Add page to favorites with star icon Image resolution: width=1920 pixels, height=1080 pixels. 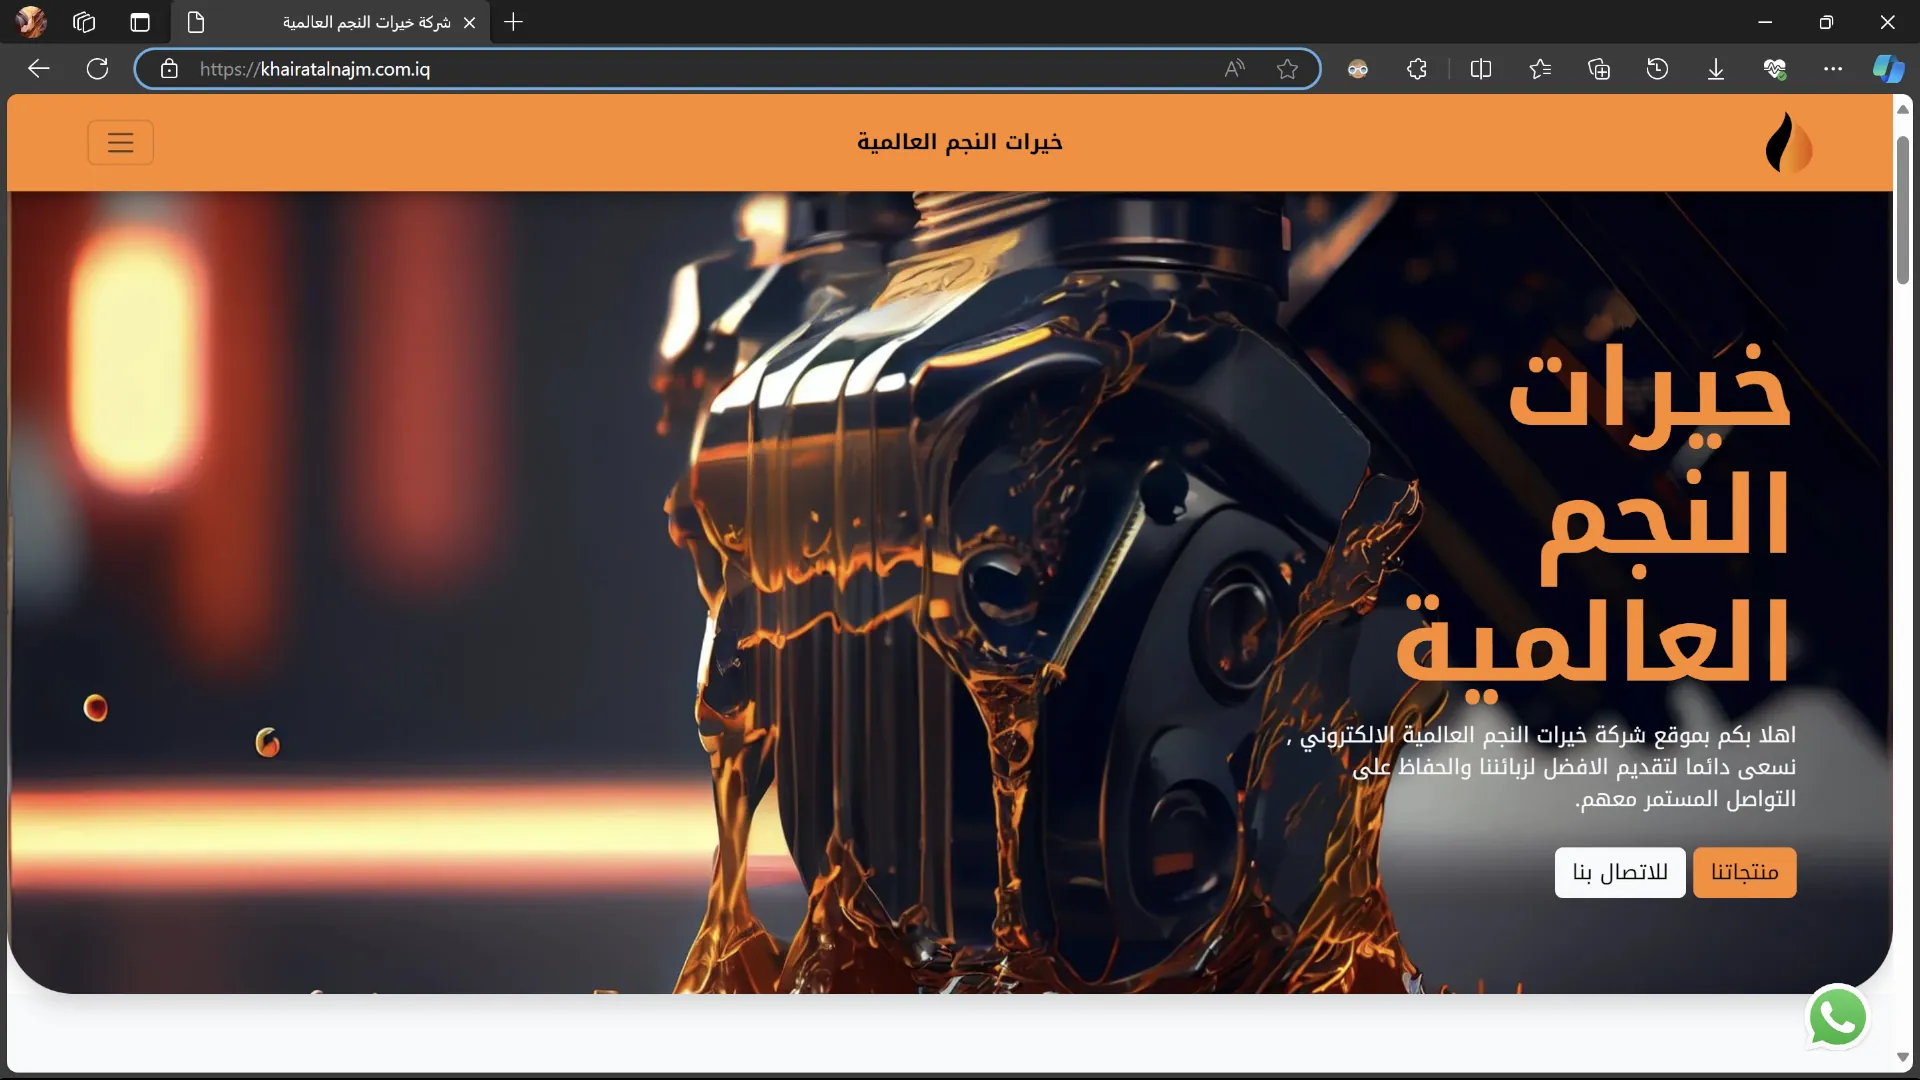[1287, 69]
